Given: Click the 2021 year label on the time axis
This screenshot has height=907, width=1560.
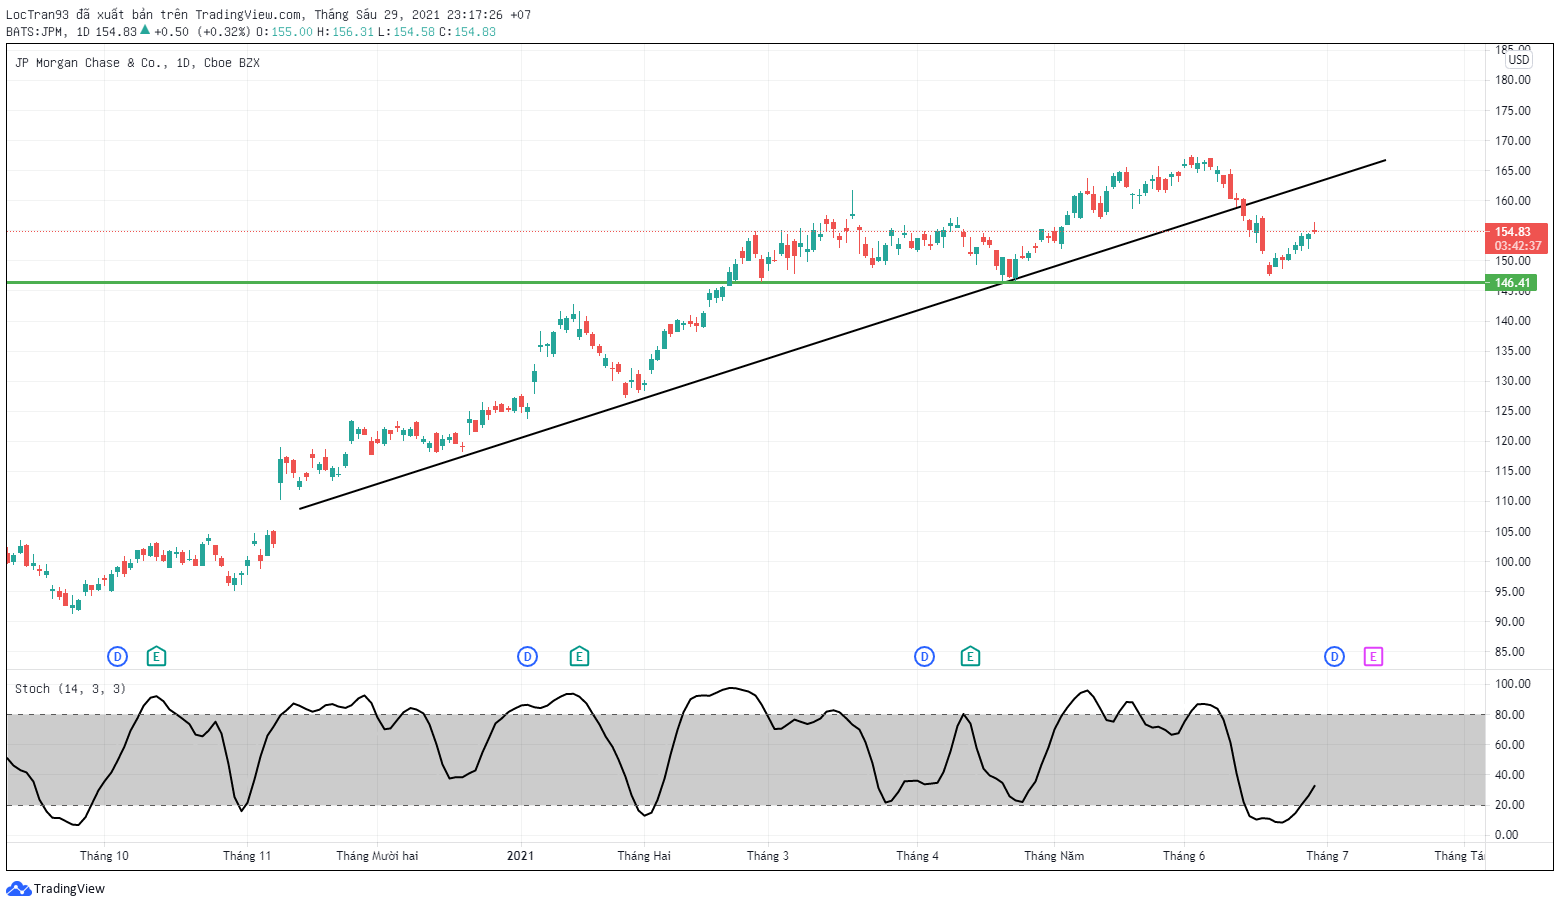Looking at the screenshot, I should (x=520, y=856).
